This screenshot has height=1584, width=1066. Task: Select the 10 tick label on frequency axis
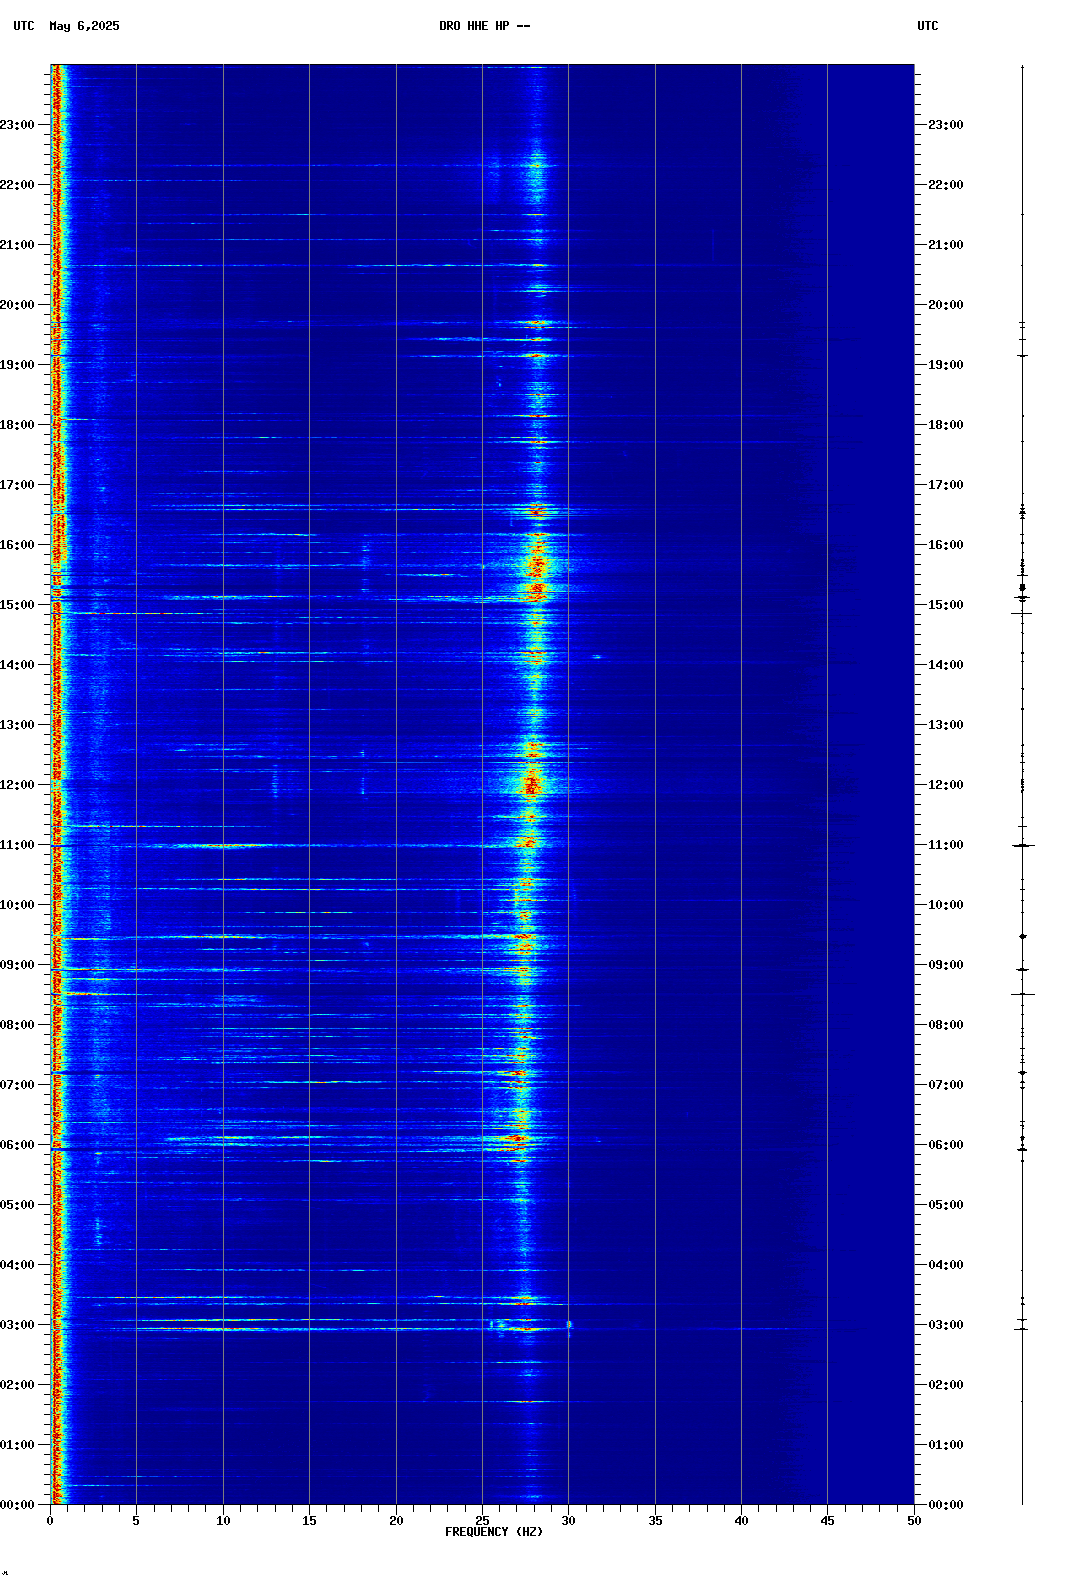(x=223, y=1521)
